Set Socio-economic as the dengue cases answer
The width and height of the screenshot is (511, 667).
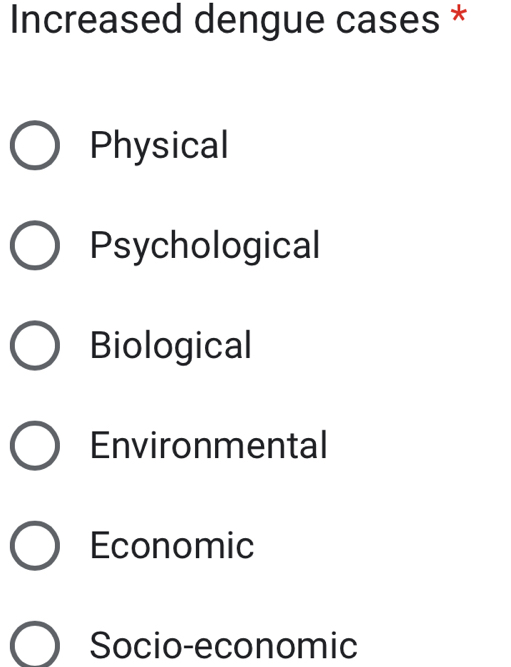(35, 646)
